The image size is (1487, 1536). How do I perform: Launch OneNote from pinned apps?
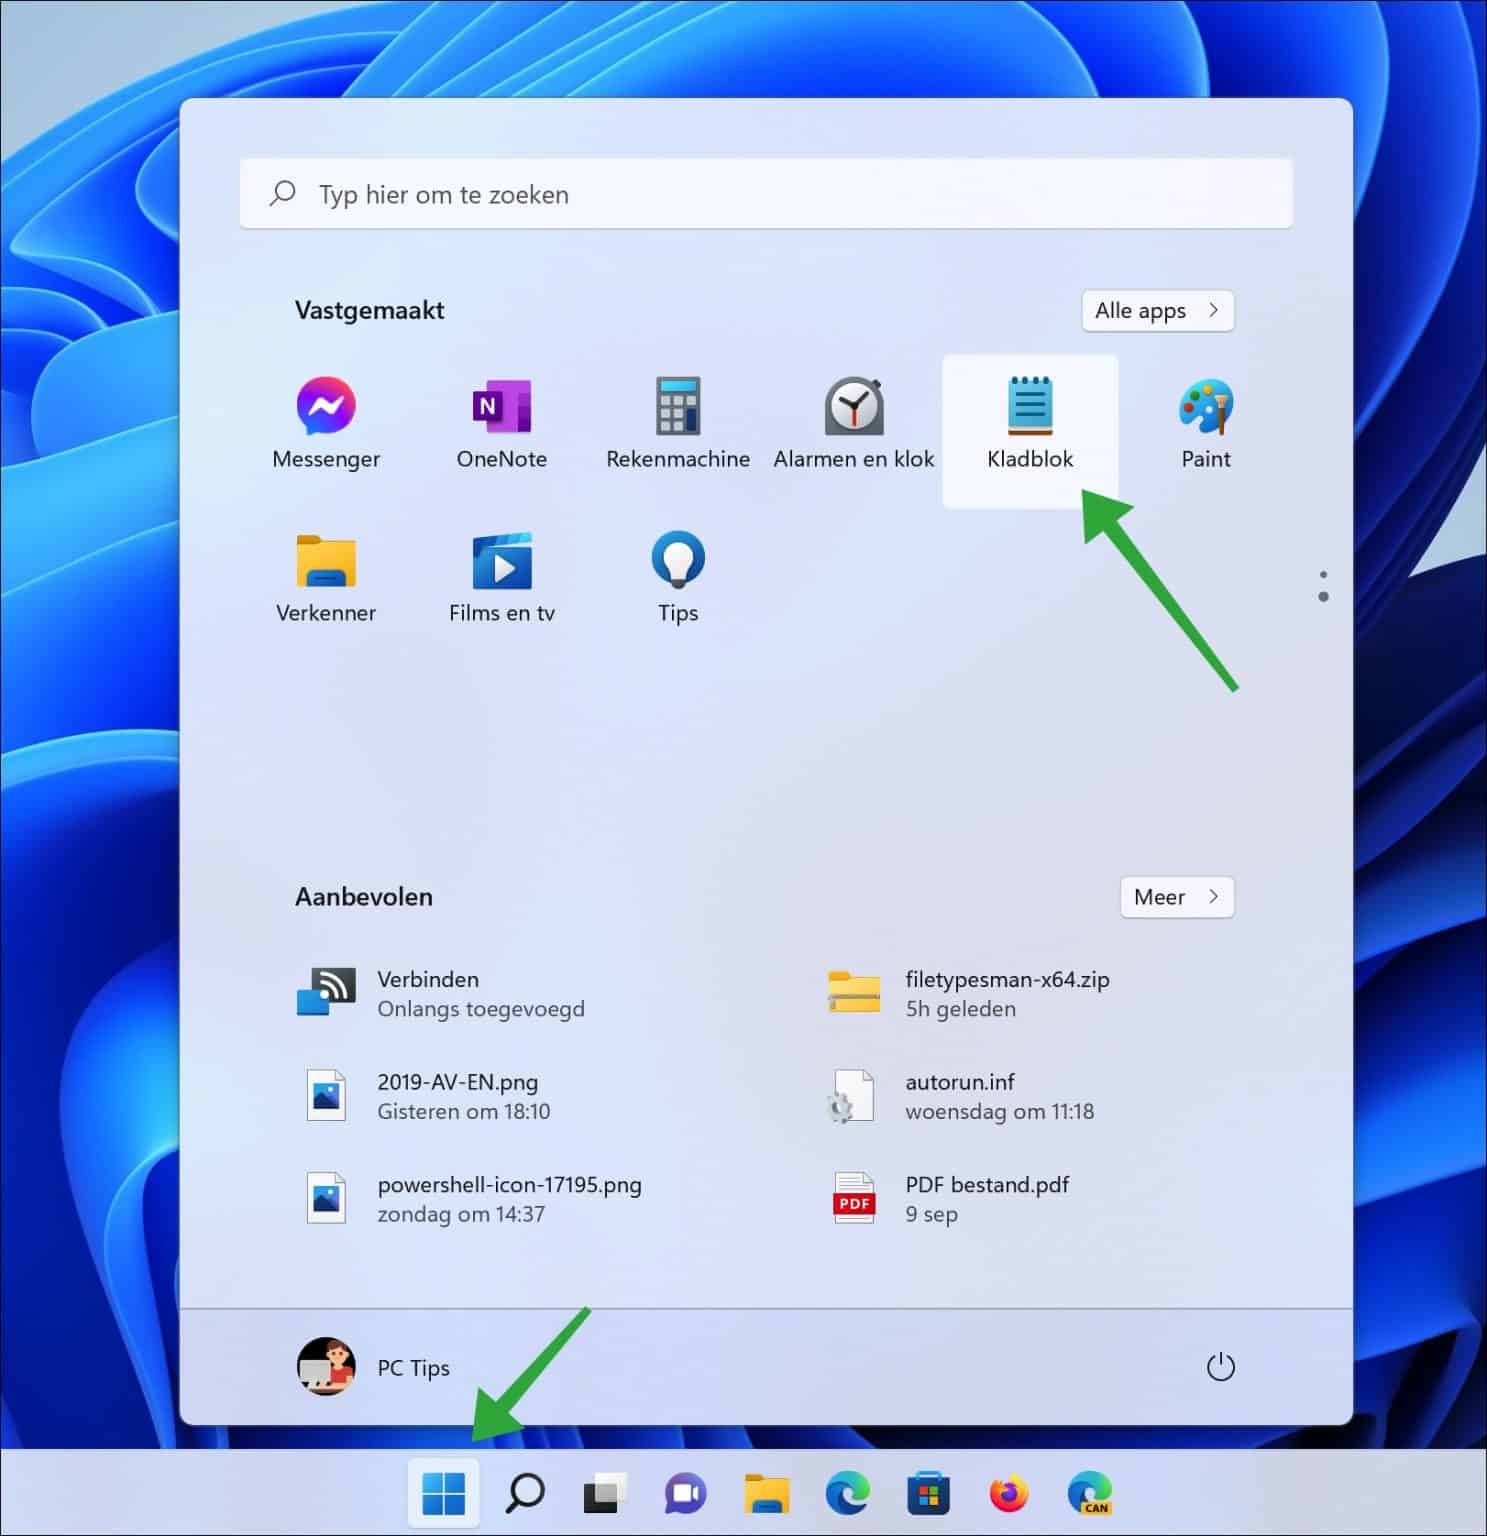point(502,424)
